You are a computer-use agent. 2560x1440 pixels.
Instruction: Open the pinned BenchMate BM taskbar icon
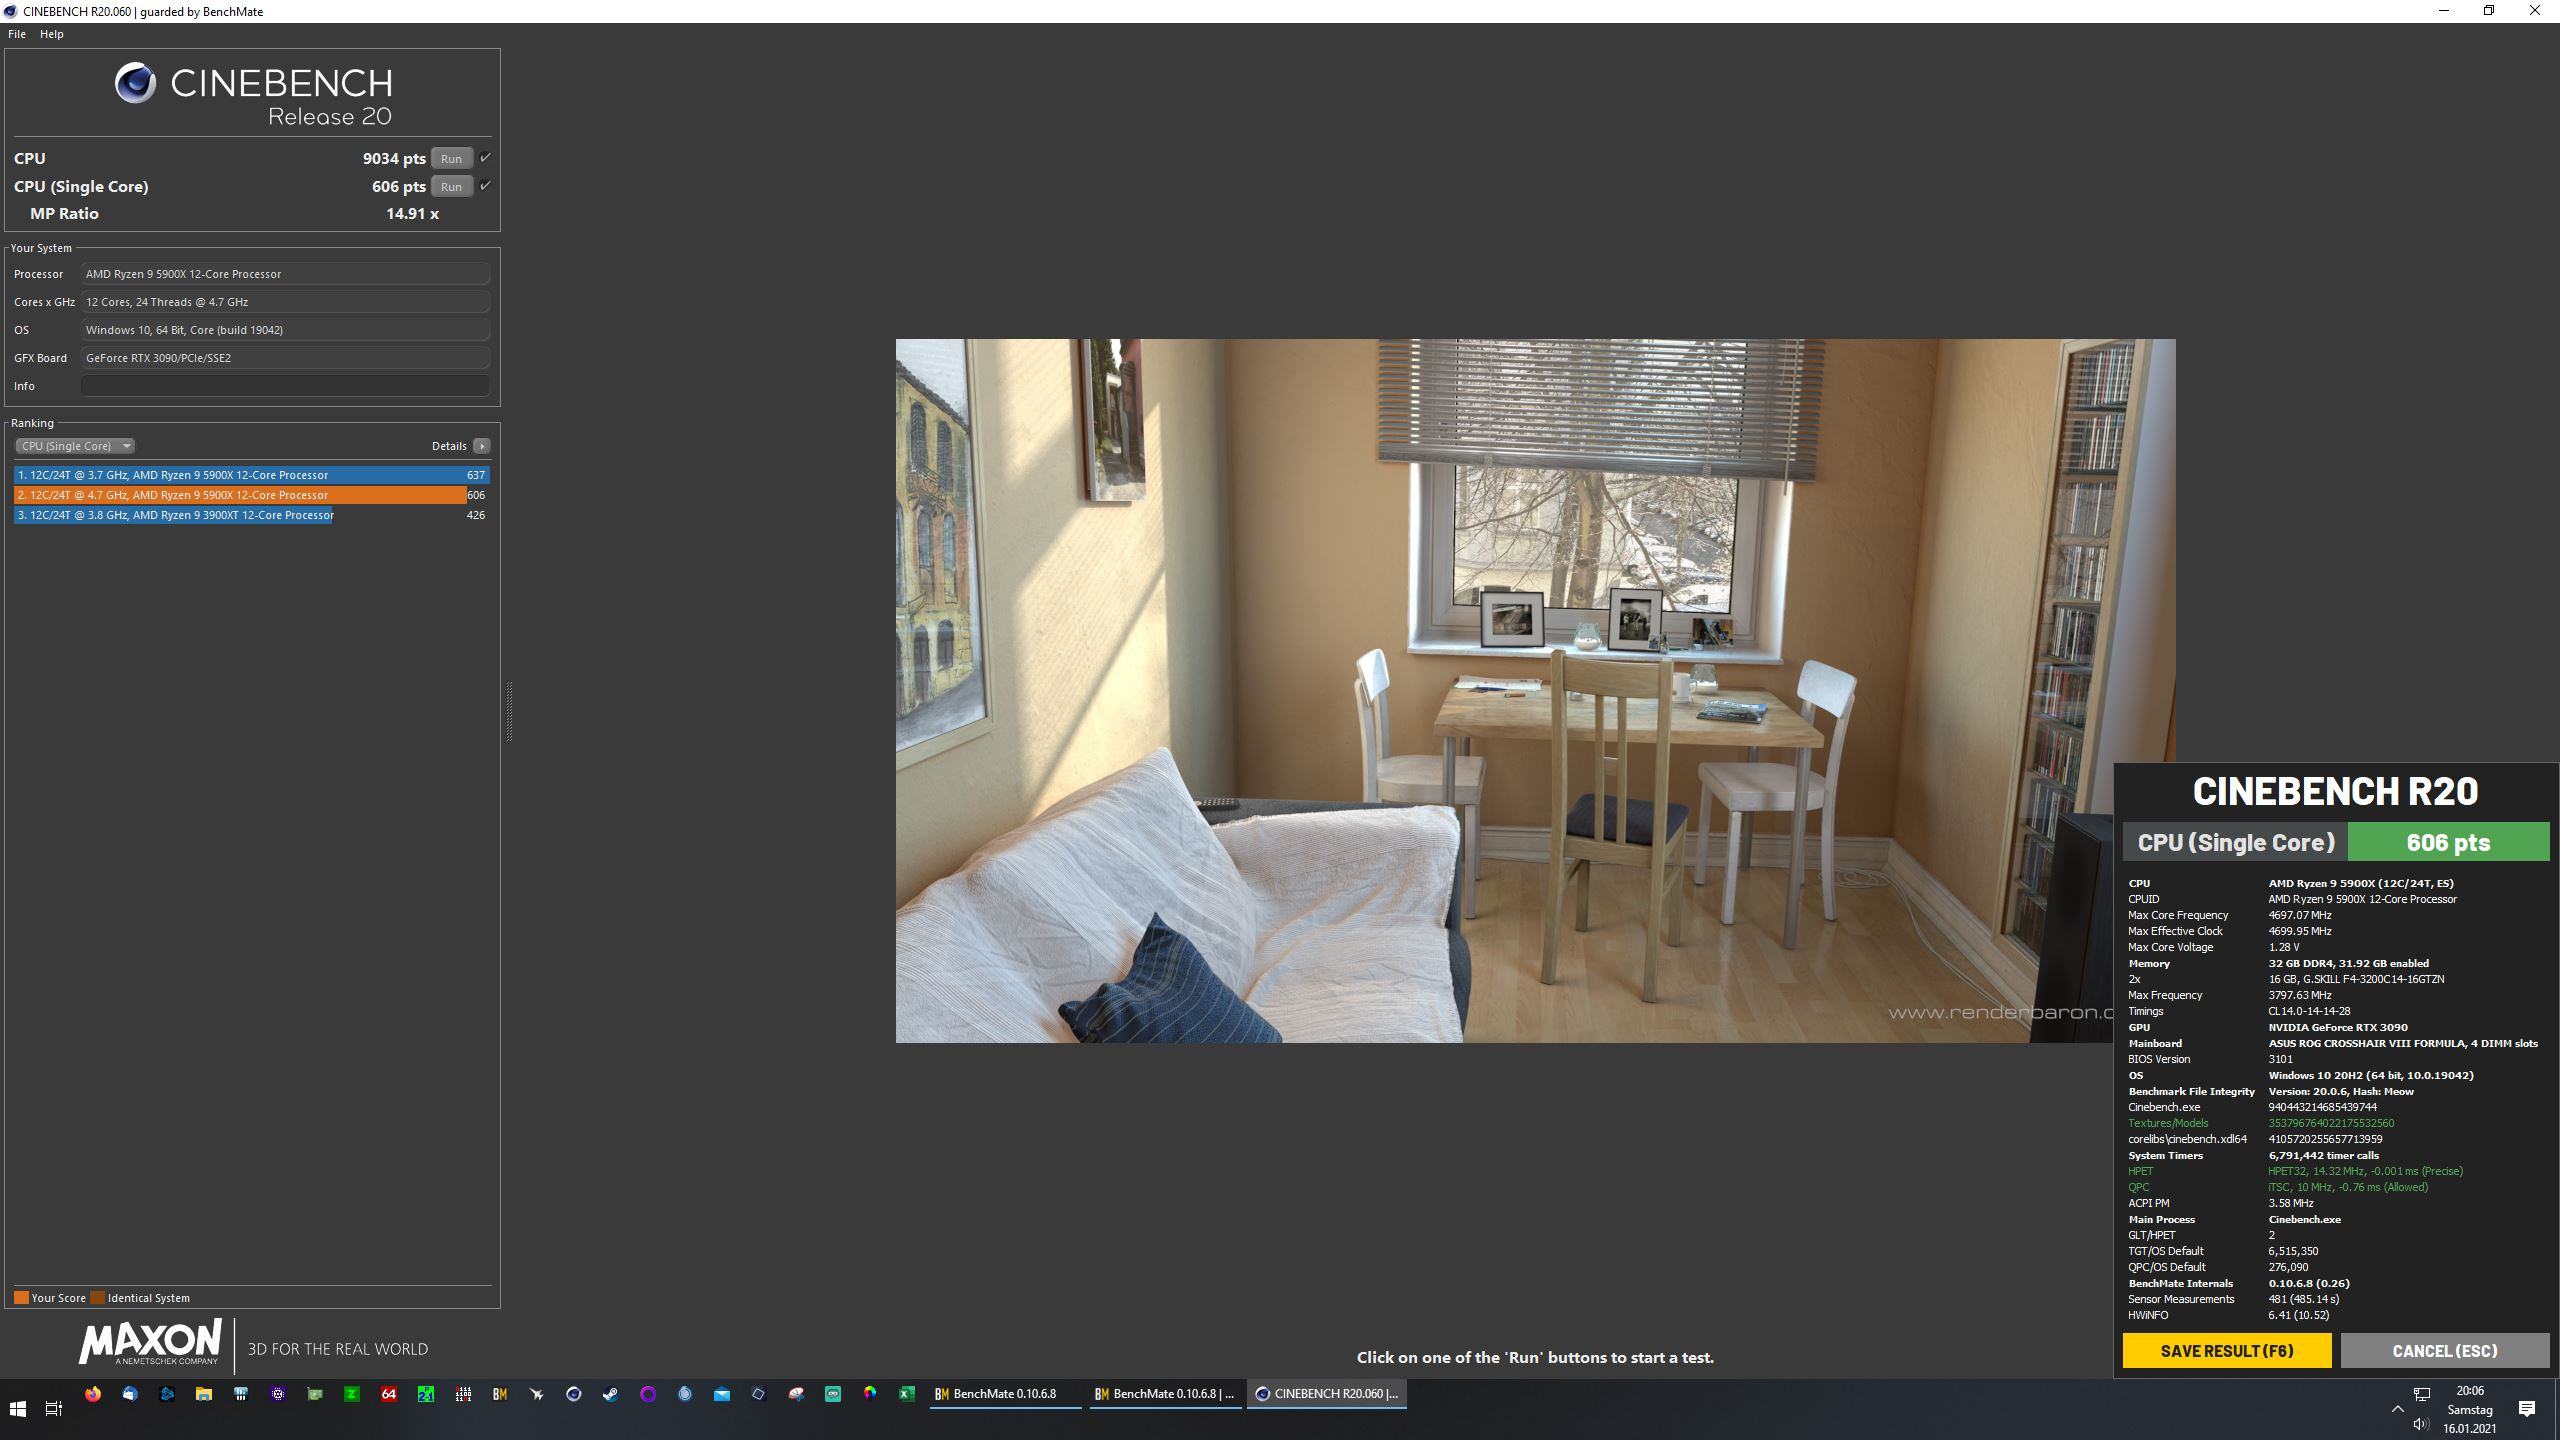(x=500, y=1394)
